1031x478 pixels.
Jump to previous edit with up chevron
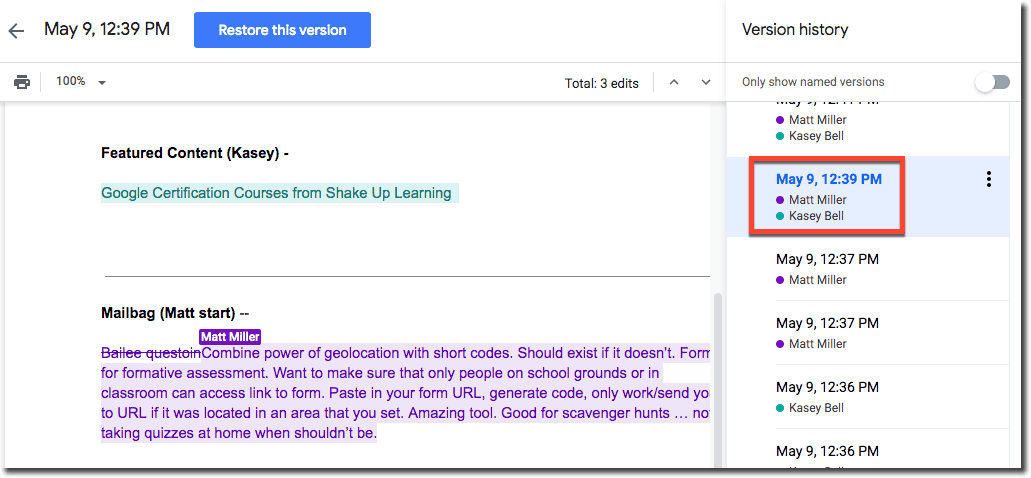(673, 82)
